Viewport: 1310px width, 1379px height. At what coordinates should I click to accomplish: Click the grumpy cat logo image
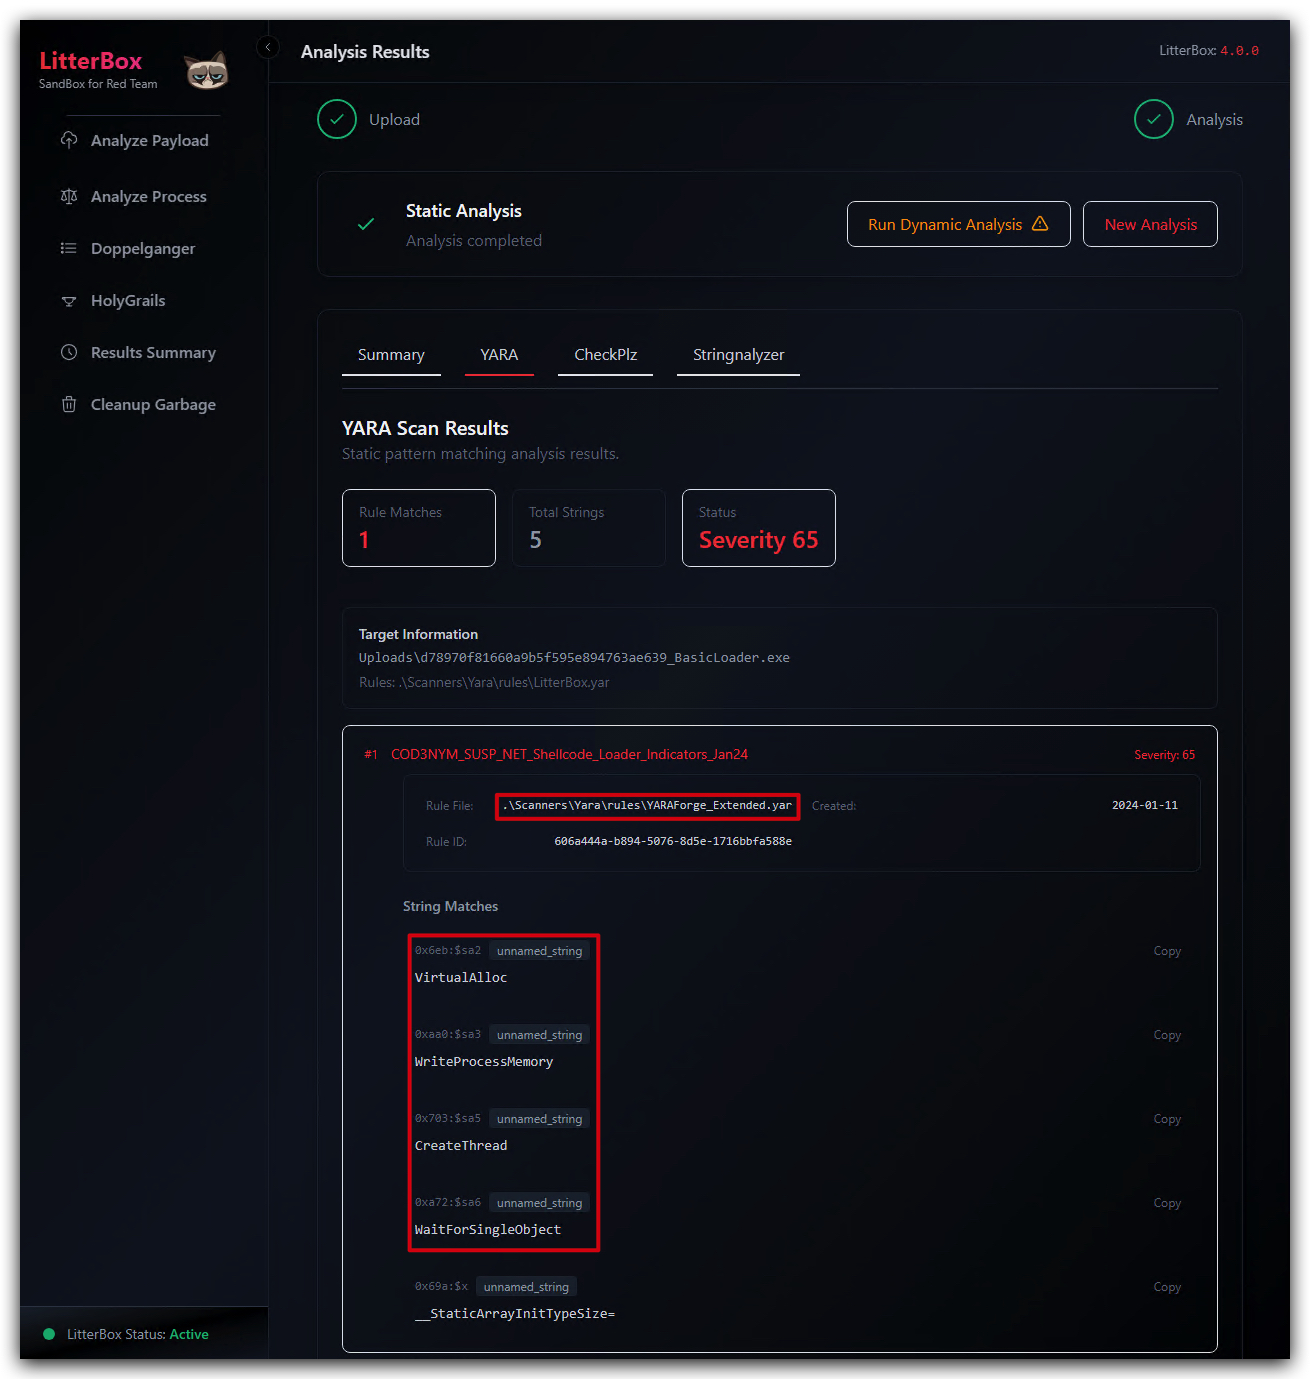[207, 70]
